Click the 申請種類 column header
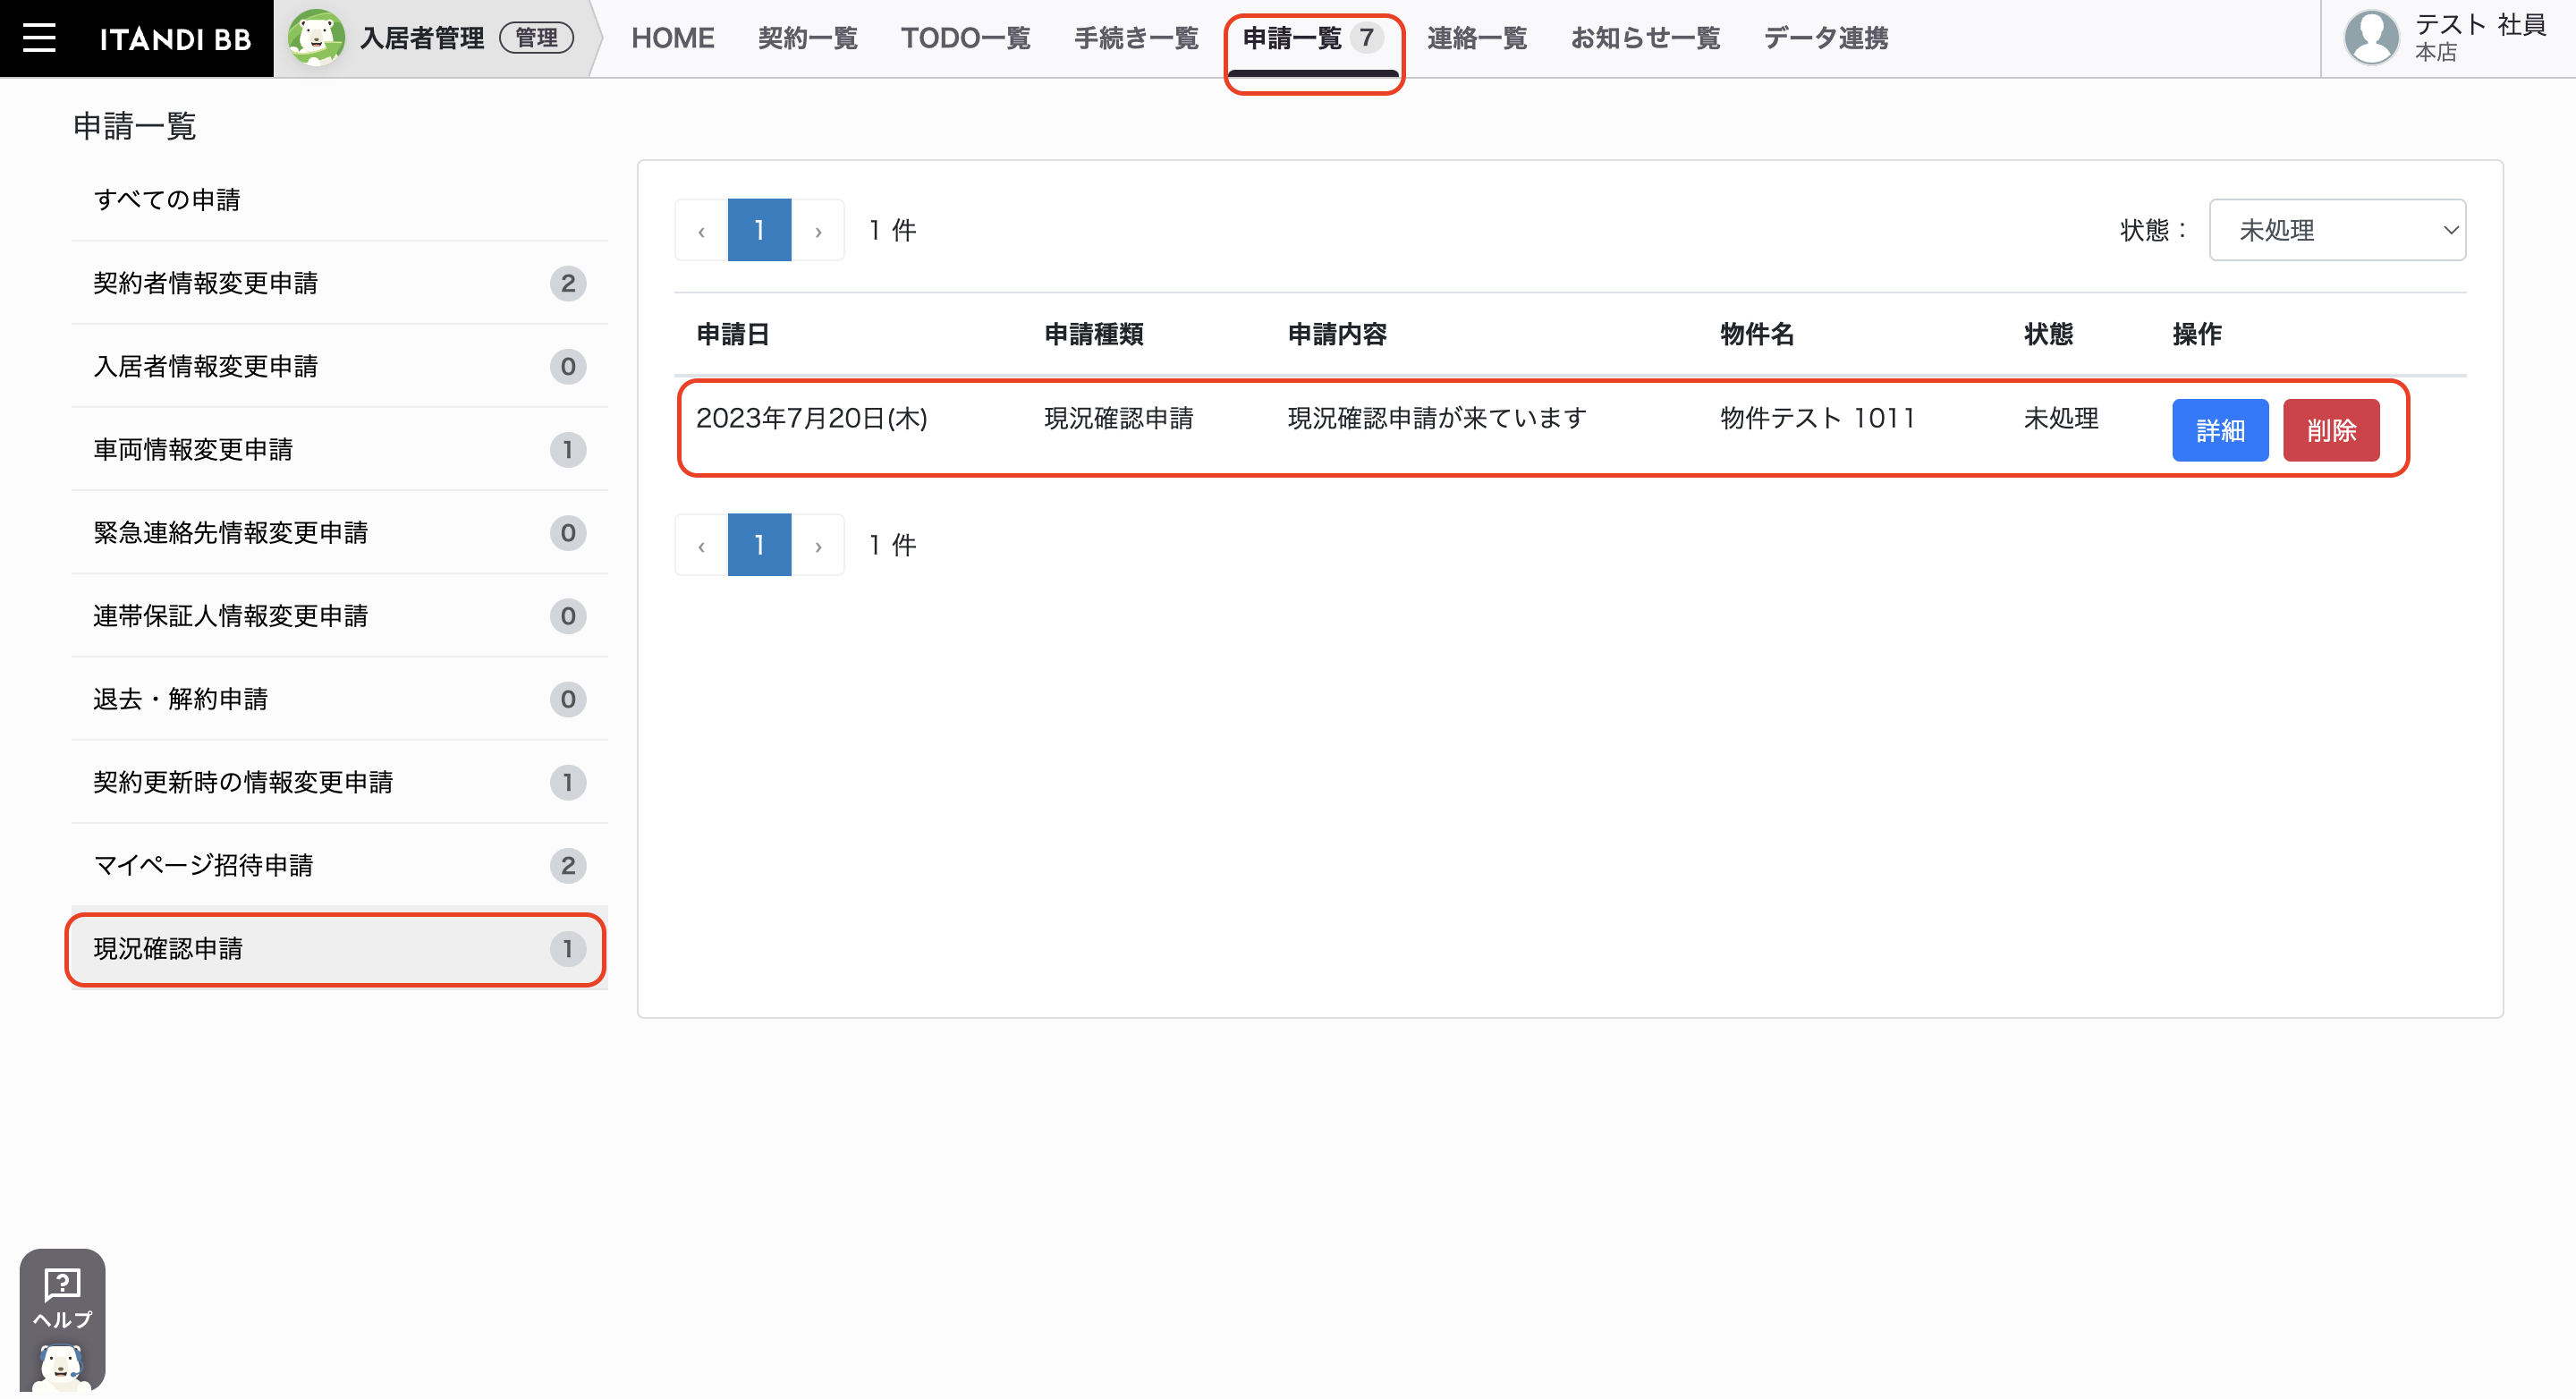Viewport: 2576px width, 1399px height. (1094, 334)
